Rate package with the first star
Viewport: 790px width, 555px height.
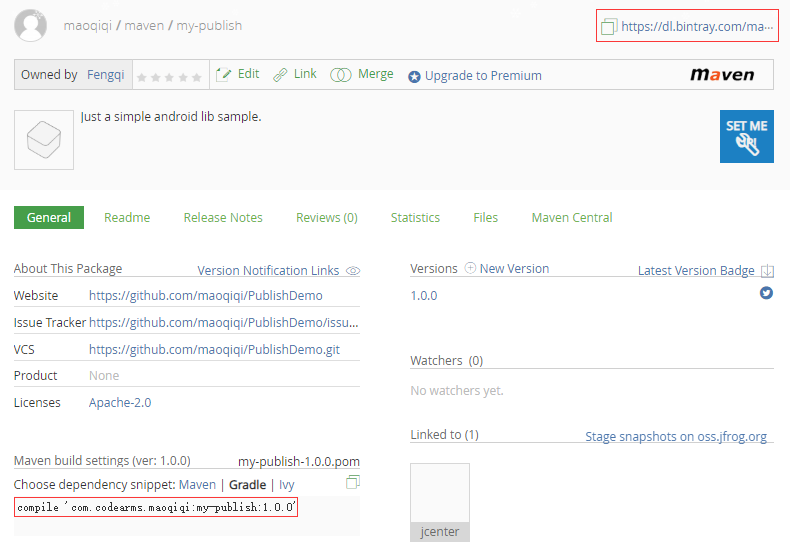point(142,78)
